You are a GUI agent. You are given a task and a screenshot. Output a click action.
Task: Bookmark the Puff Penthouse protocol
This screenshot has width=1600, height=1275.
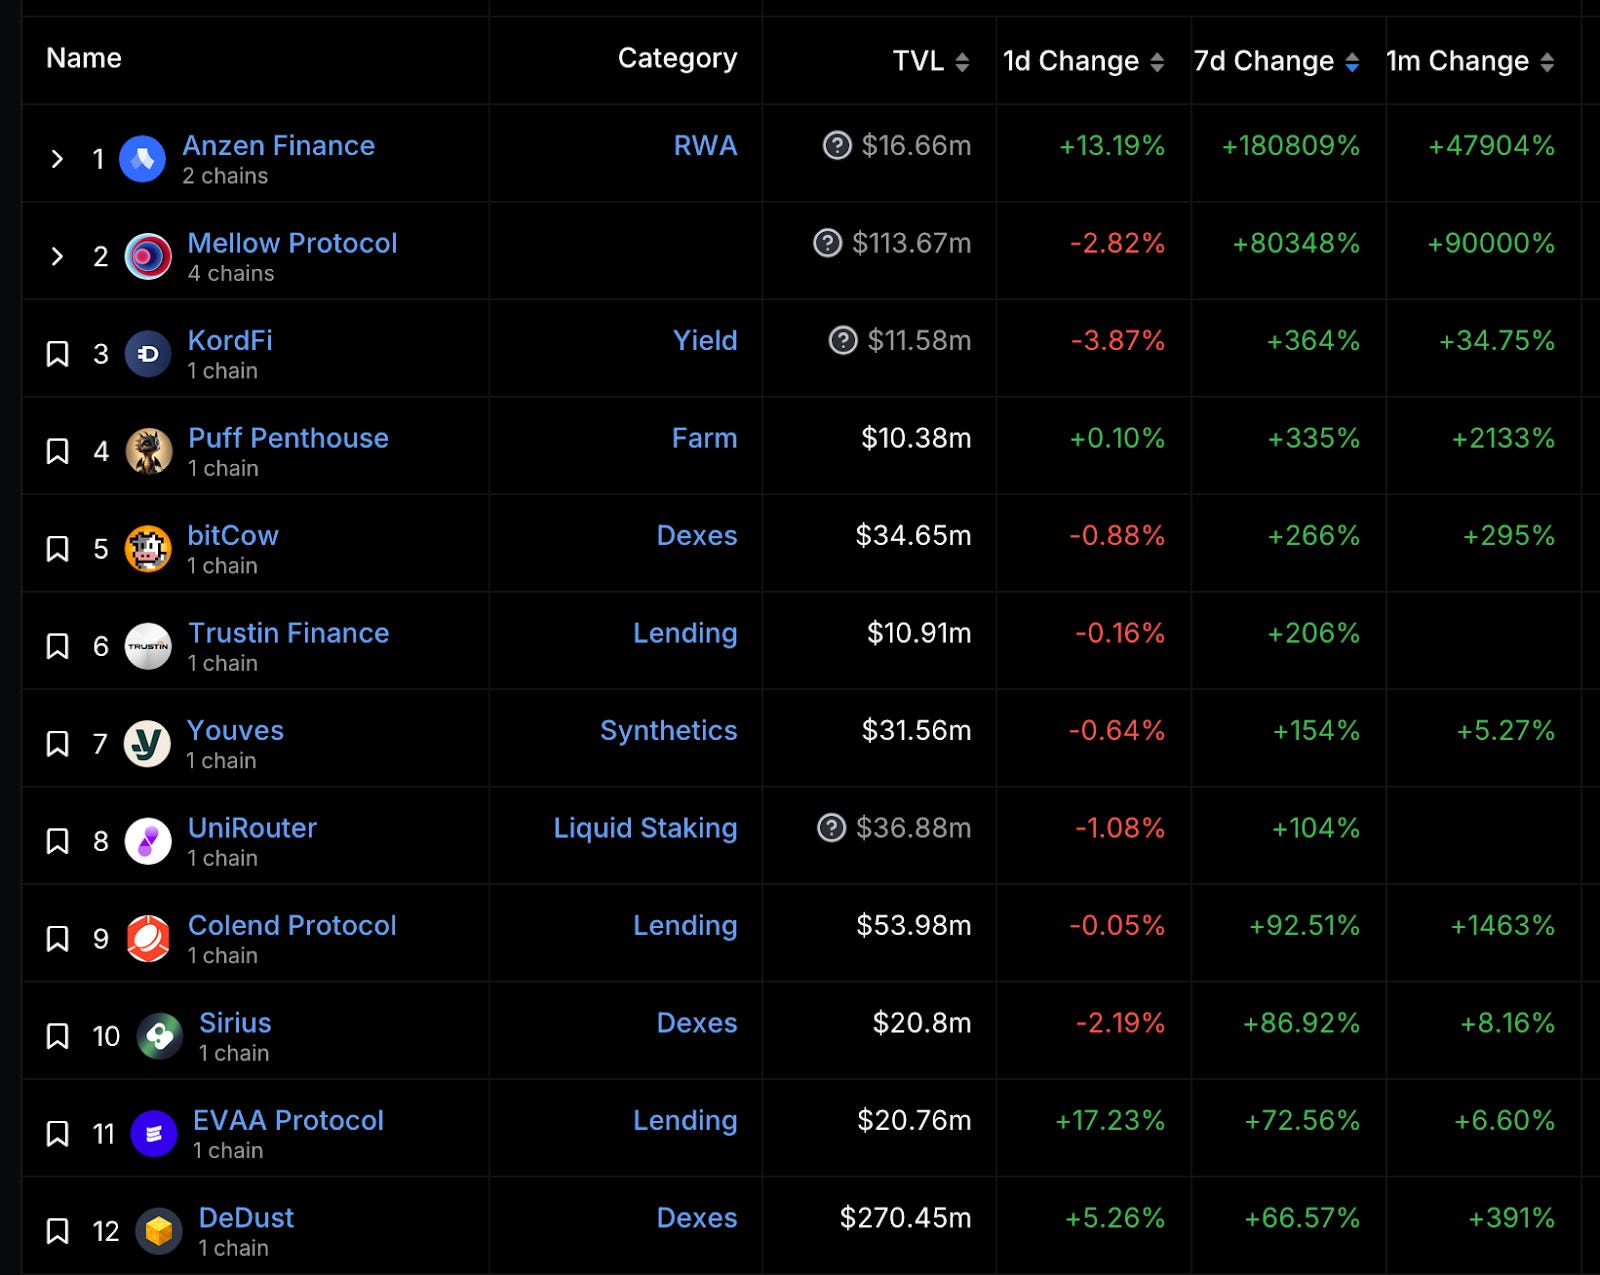click(x=58, y=451)
